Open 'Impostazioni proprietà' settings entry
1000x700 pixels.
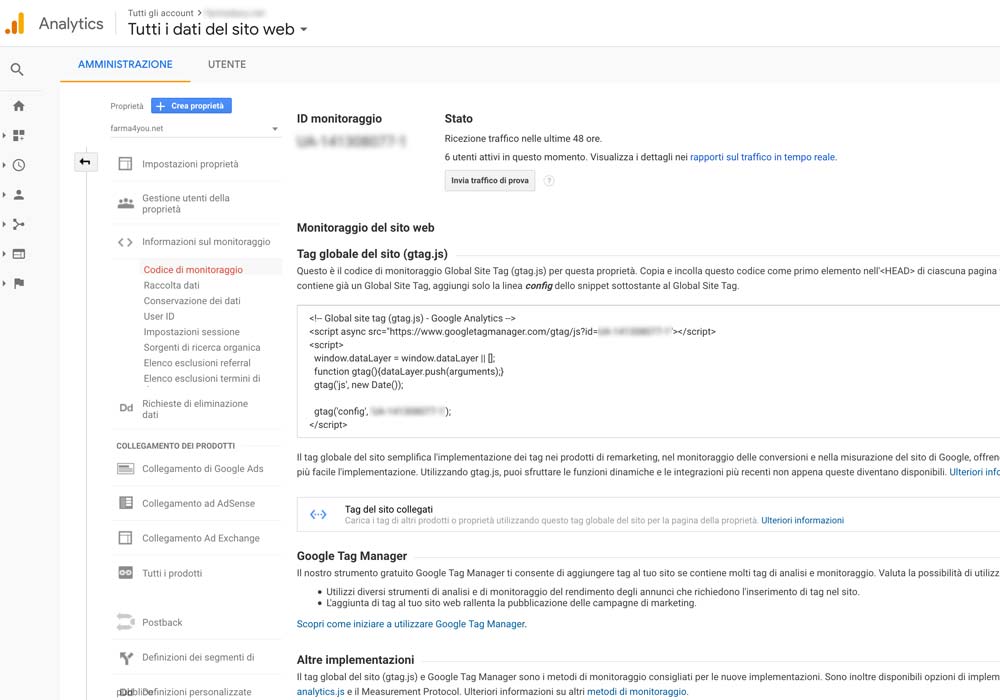click(x=190, y=164)
